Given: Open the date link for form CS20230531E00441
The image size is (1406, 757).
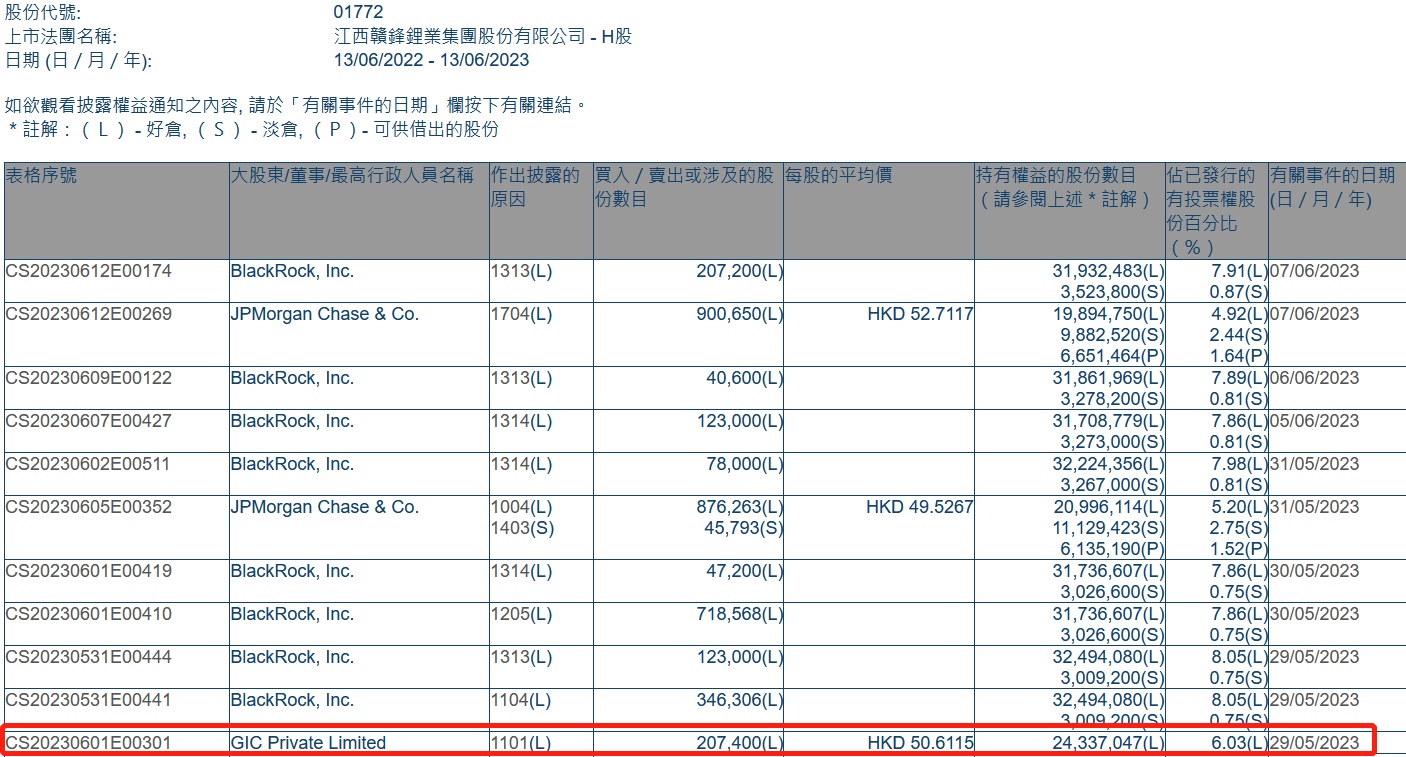Looking at the screenshot, I should pos(1315,700).
